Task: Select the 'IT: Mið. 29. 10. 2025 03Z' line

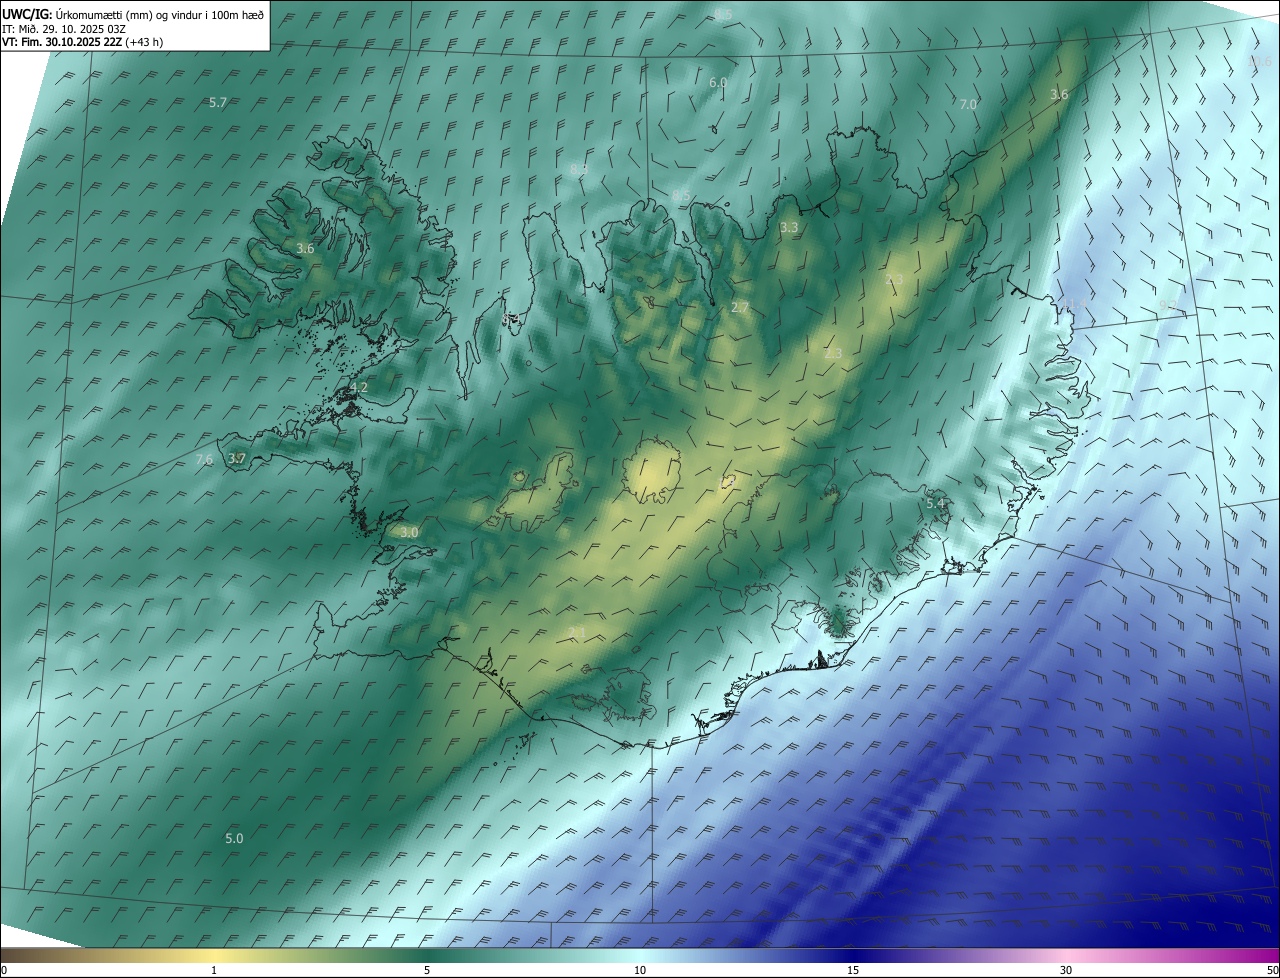Action: coord(64,29)
